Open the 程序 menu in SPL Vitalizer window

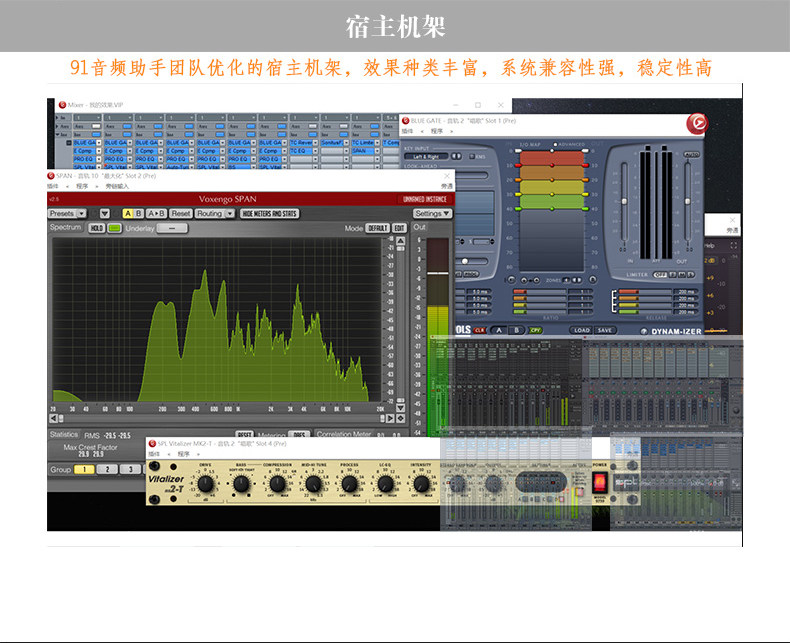coord(183,454)
